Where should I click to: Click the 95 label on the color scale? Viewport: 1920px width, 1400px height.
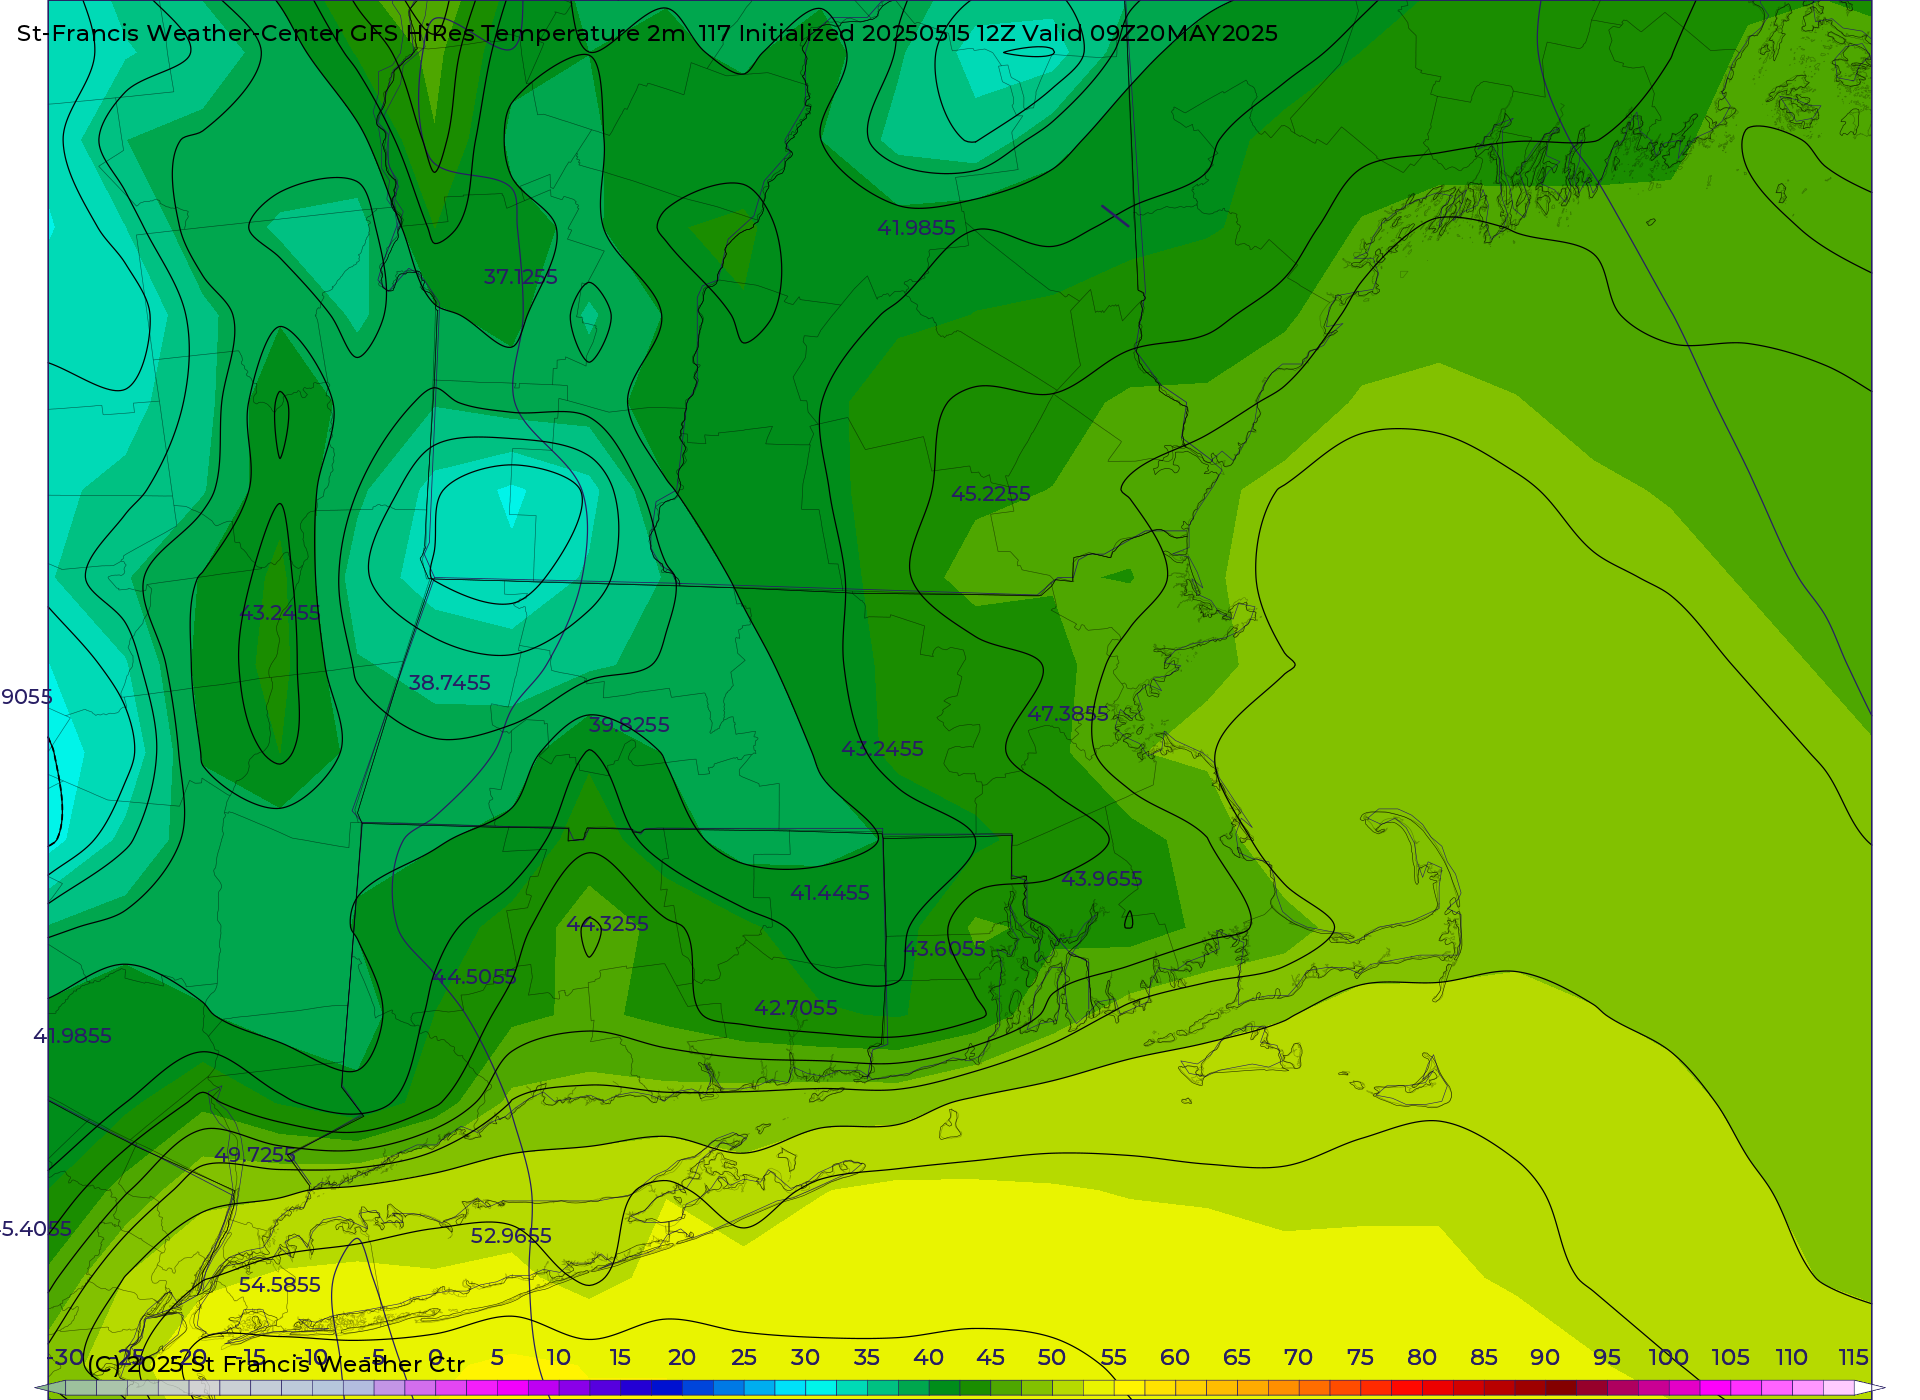pos(1607,1357)
